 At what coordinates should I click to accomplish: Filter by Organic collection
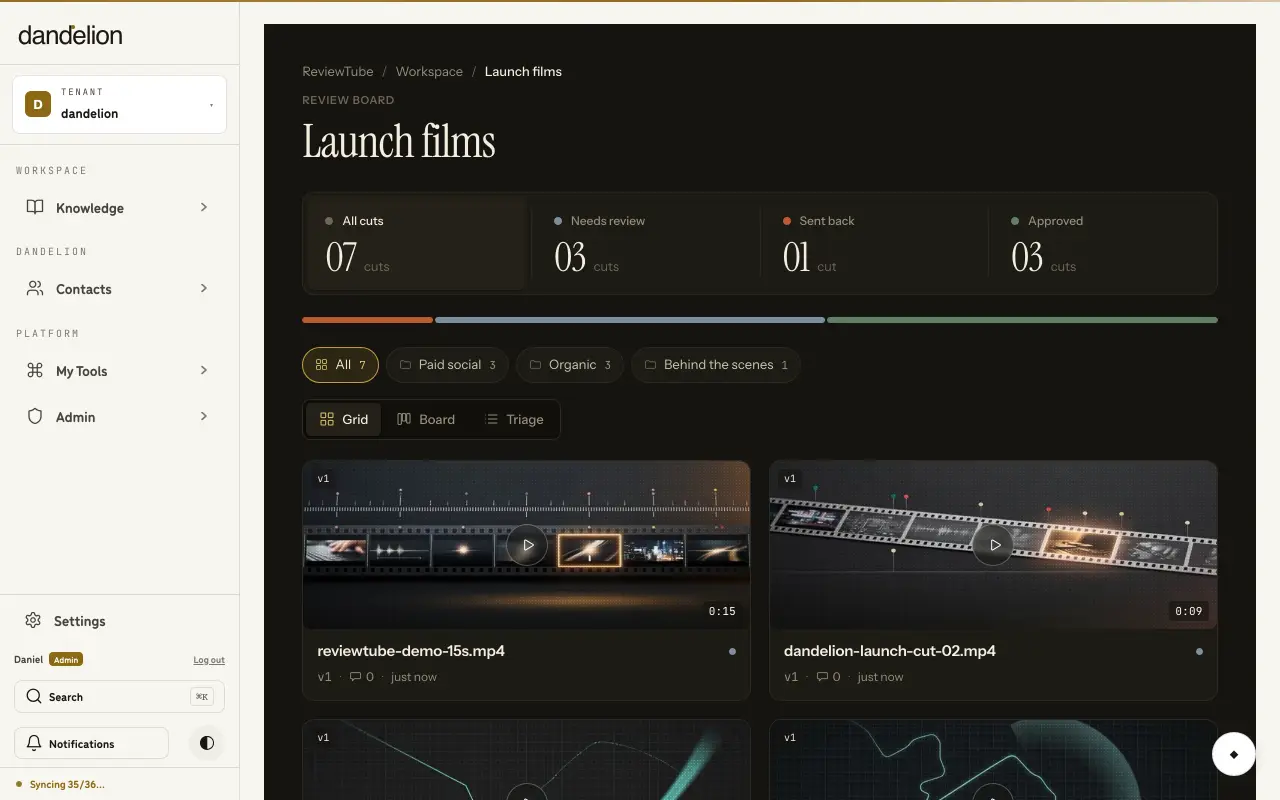570,365
